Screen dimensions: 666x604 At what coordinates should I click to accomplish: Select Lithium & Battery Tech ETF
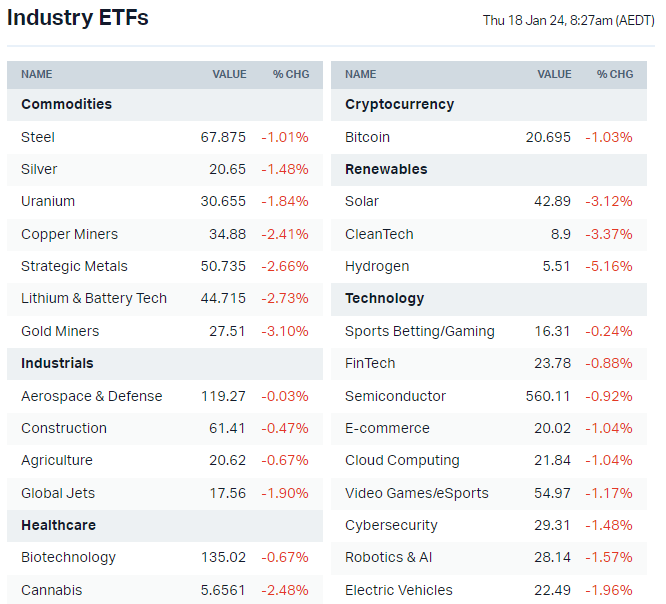point(94,298)
